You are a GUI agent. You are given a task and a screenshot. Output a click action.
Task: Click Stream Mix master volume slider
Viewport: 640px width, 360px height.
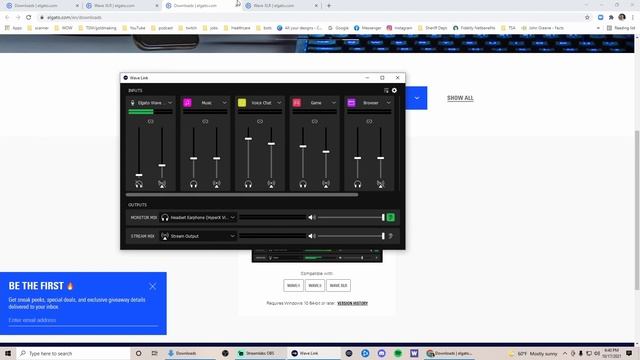351,236
